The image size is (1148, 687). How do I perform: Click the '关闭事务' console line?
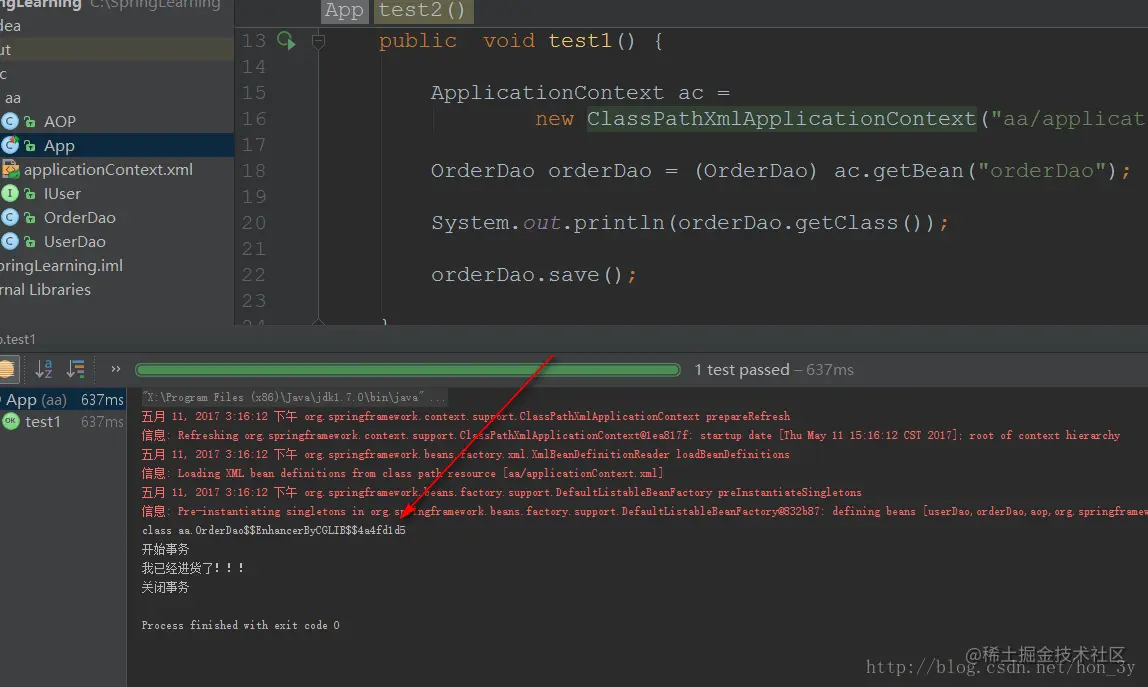[165, 587]
